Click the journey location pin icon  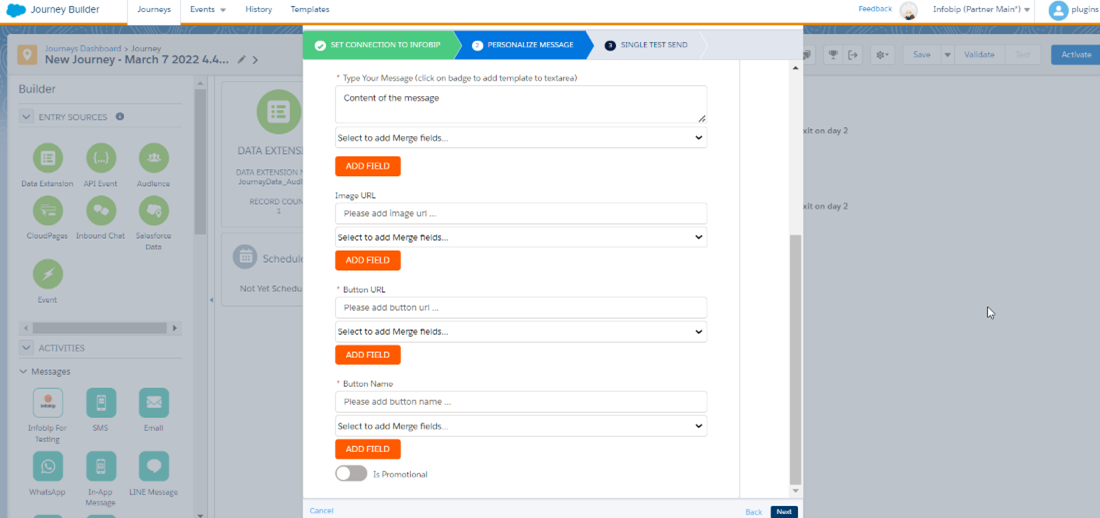(x=28, y=55)
